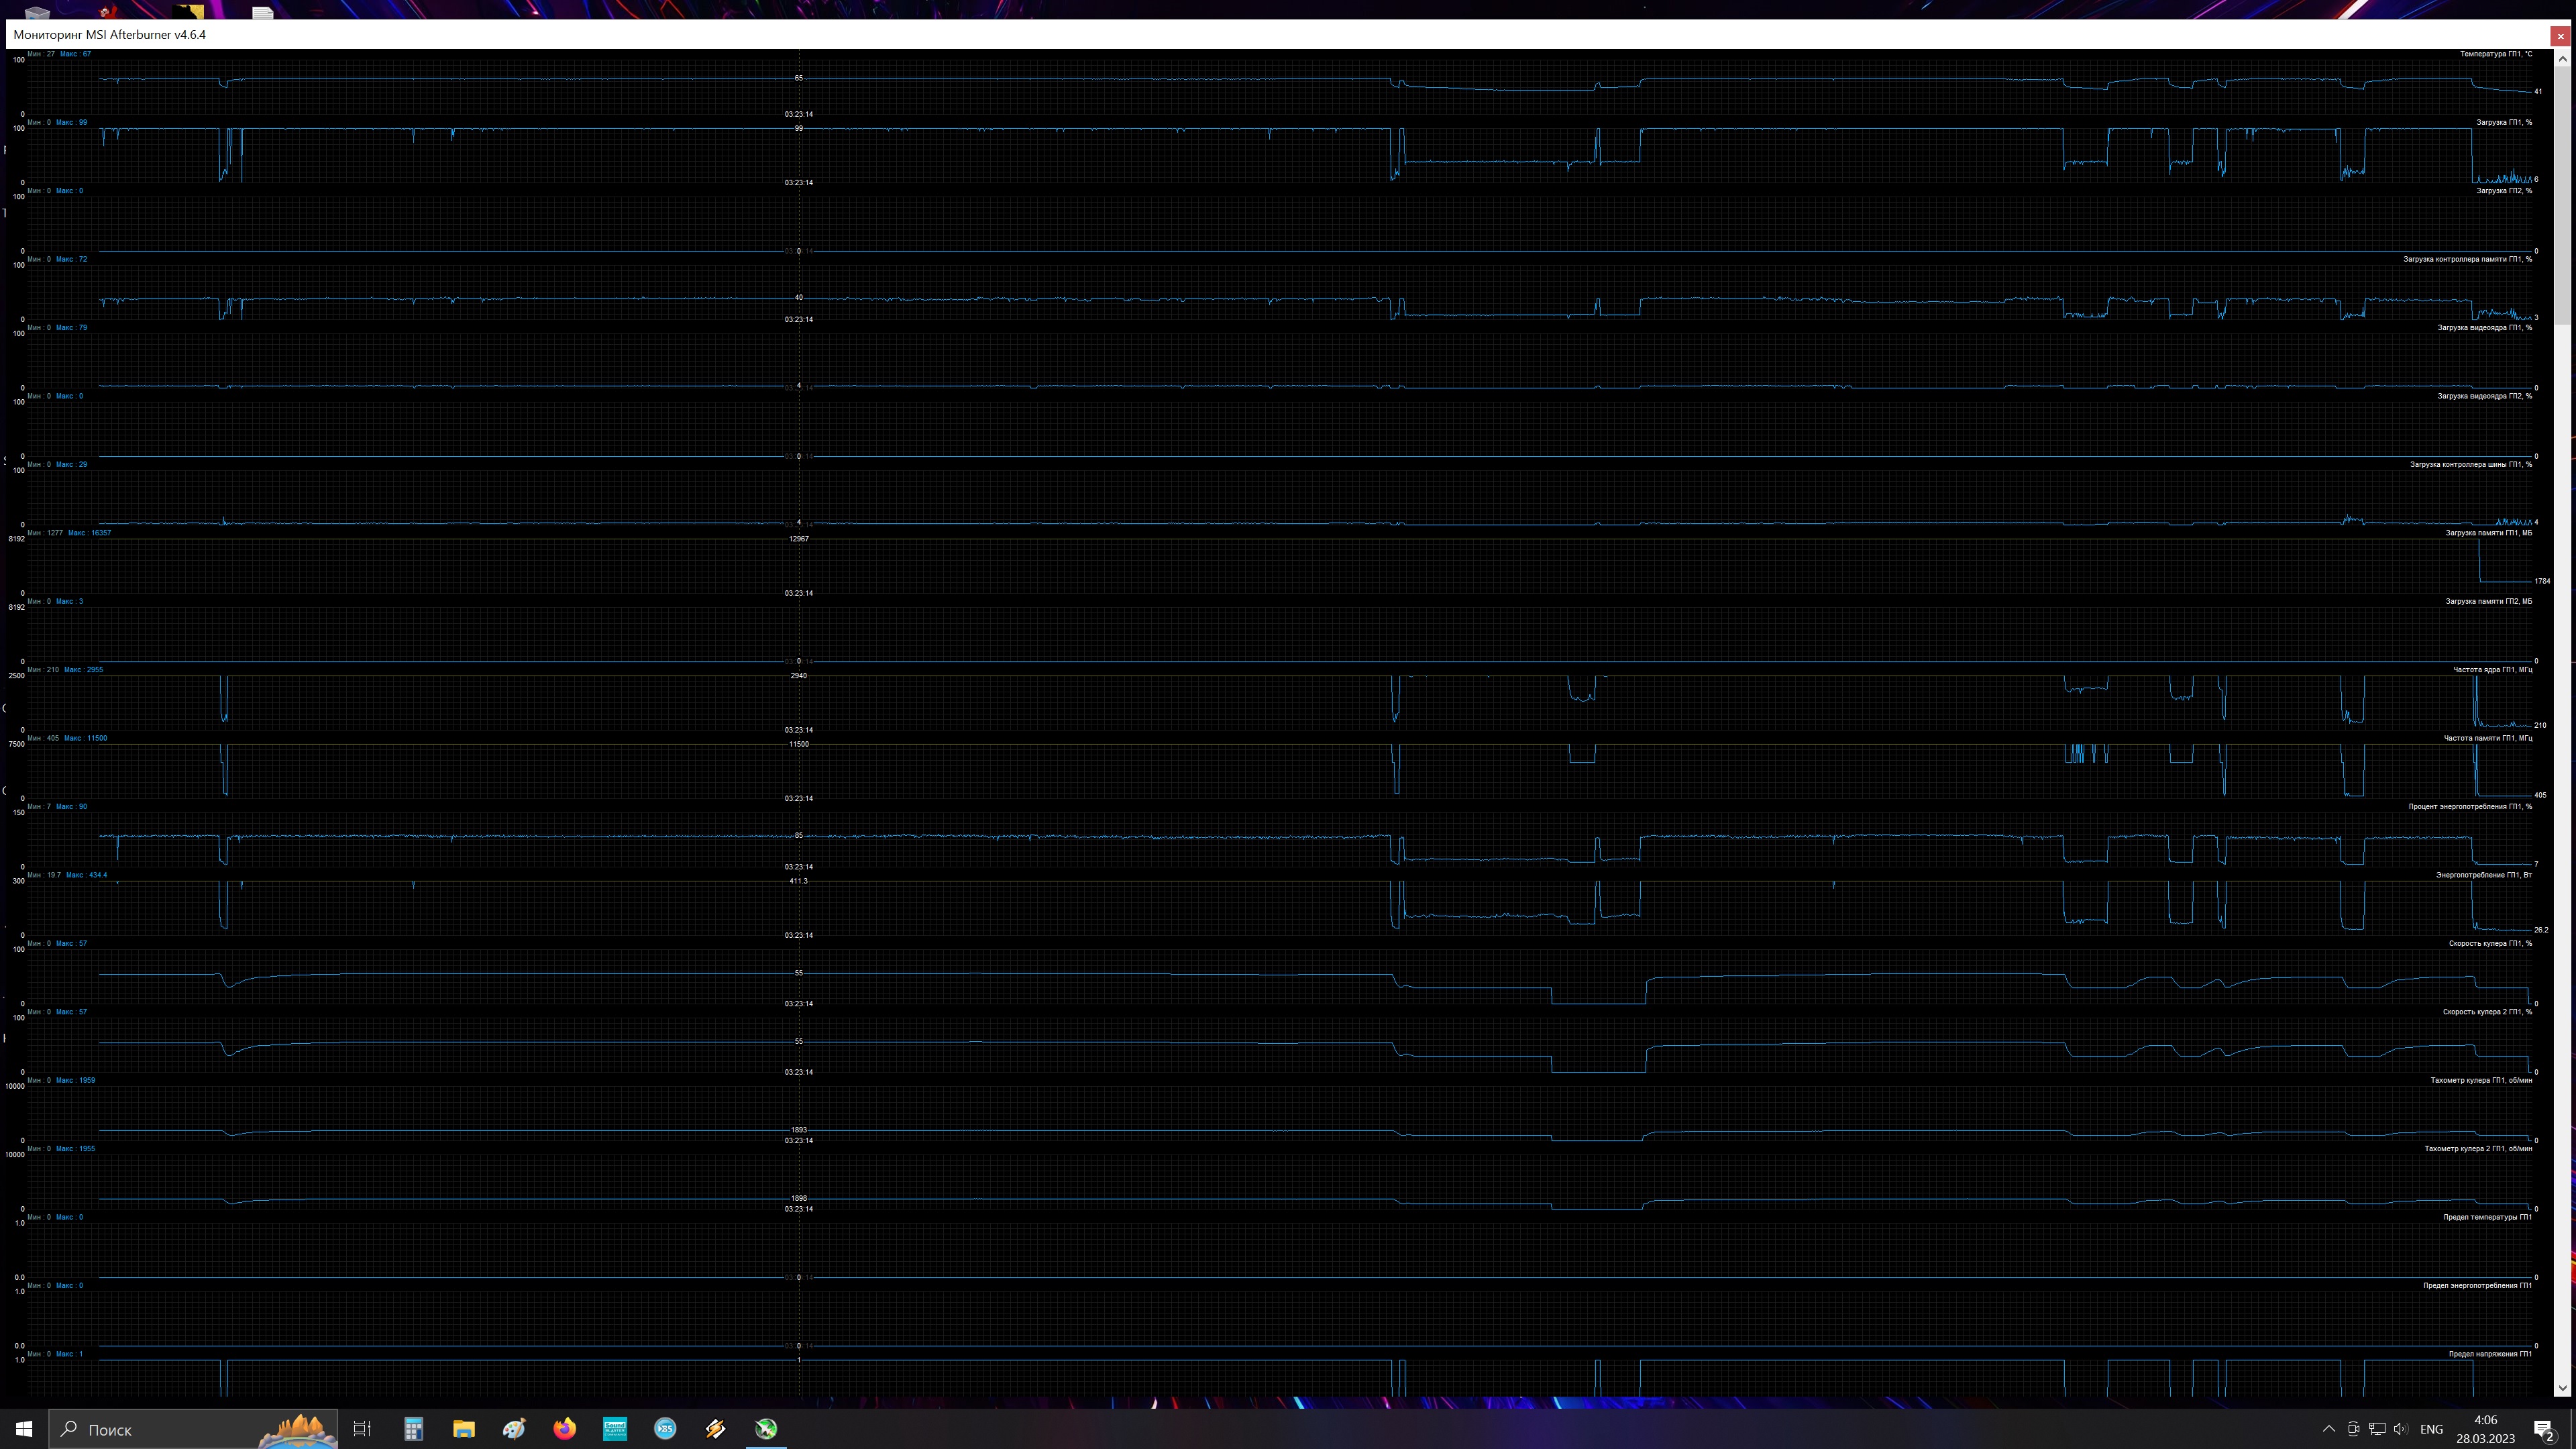Switch the ENG input language indicator
The image size is (2576, 1449).
[x=2431, y=1429]
